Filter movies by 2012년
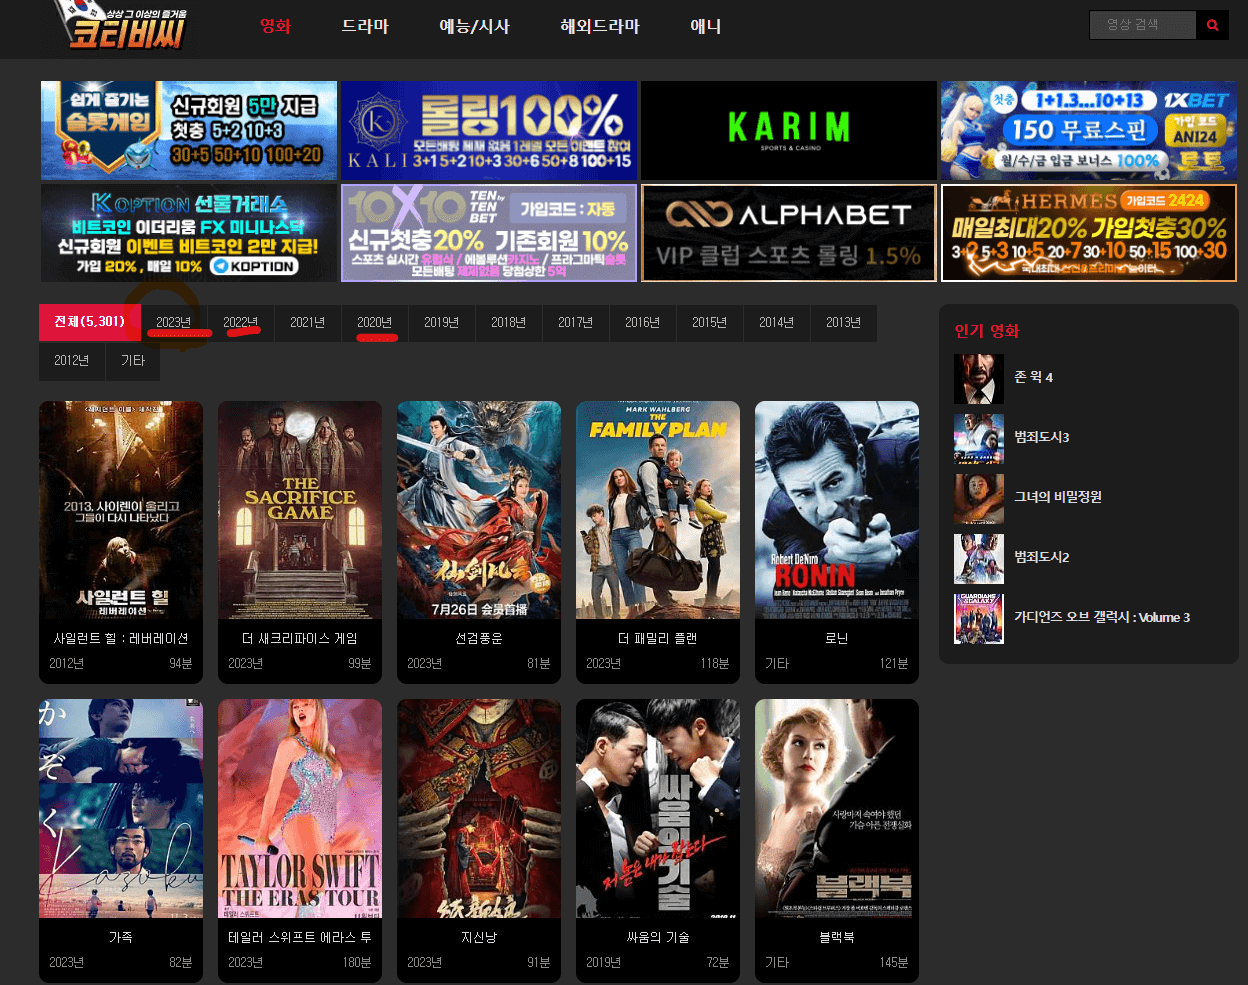 [72, 360]
